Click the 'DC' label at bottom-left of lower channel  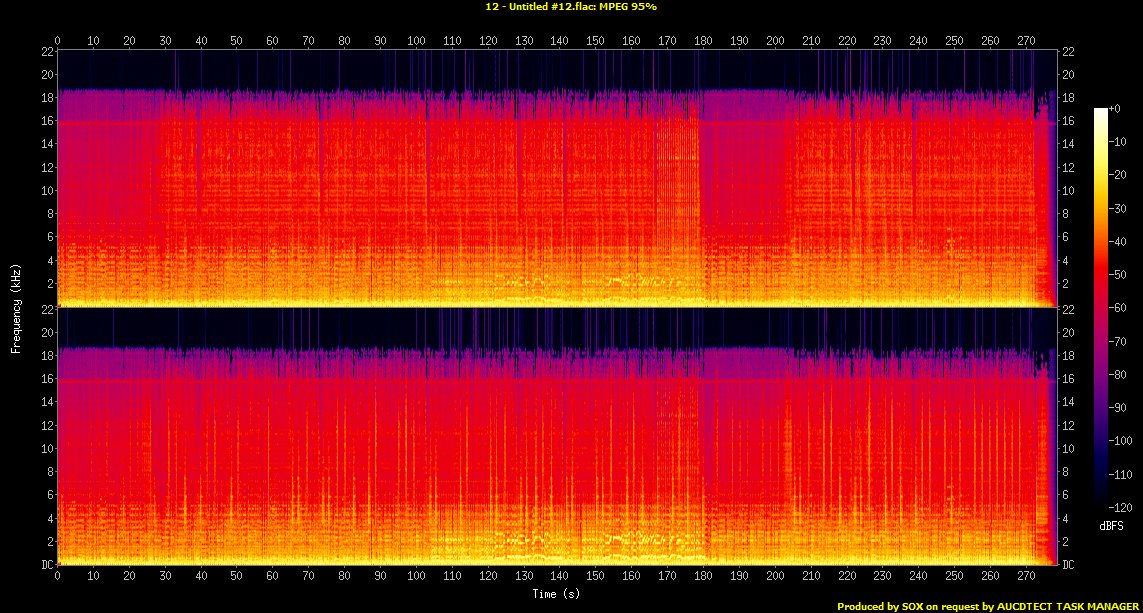[x=46, y=565]
